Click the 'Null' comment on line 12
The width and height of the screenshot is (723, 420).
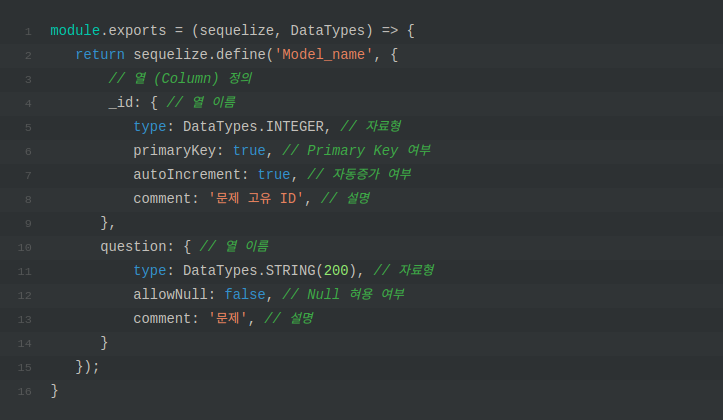pyautogui.click(x=323, y=295)
